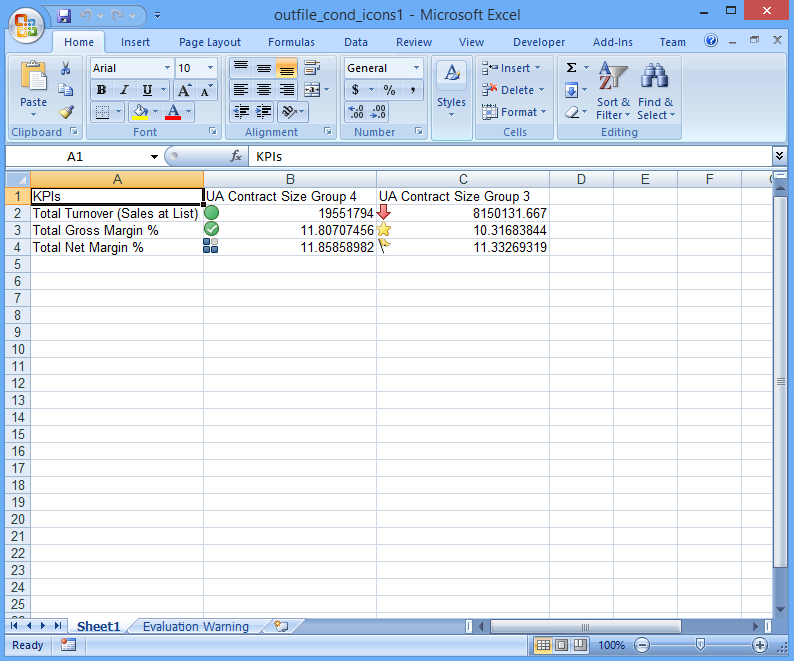Switch to the Developer tab
The image size is (794, 661).
(539, 42)
